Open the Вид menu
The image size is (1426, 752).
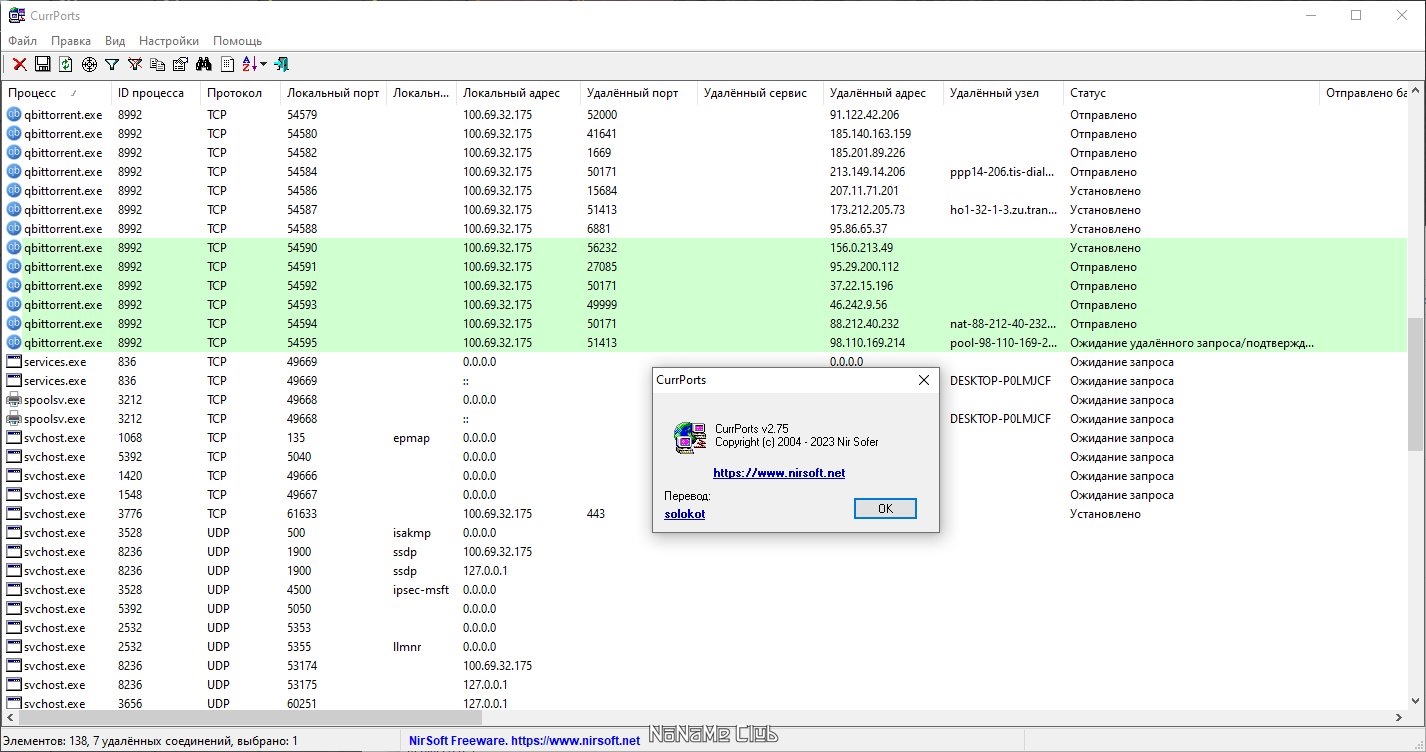[x=115, y=41]
